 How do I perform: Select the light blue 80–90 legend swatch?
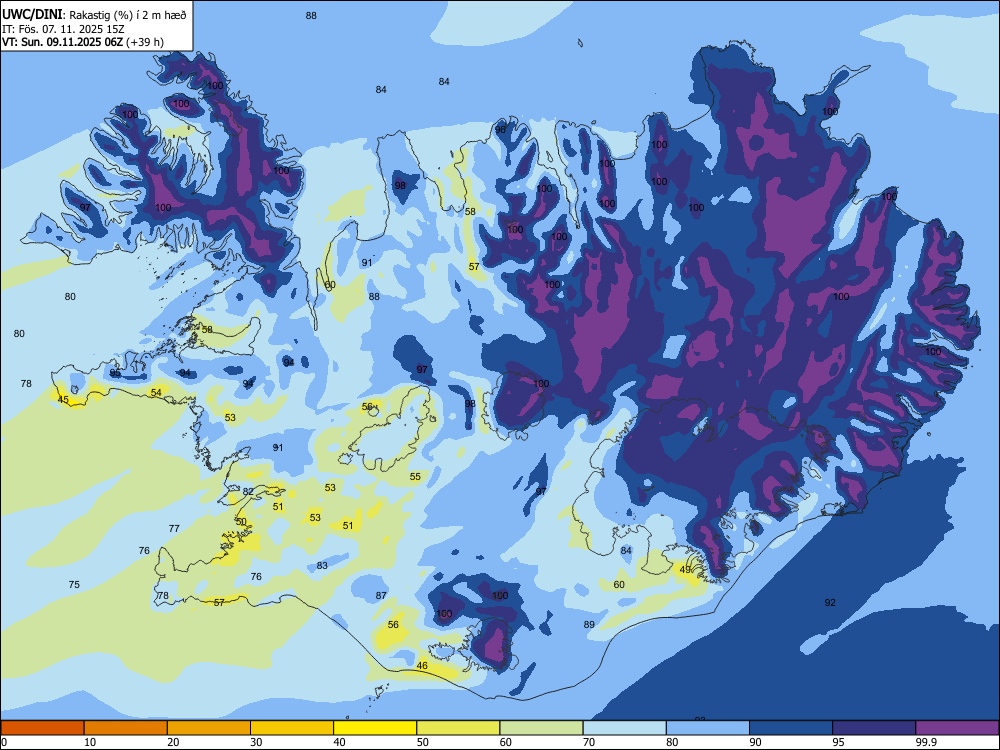pos(708,728)
